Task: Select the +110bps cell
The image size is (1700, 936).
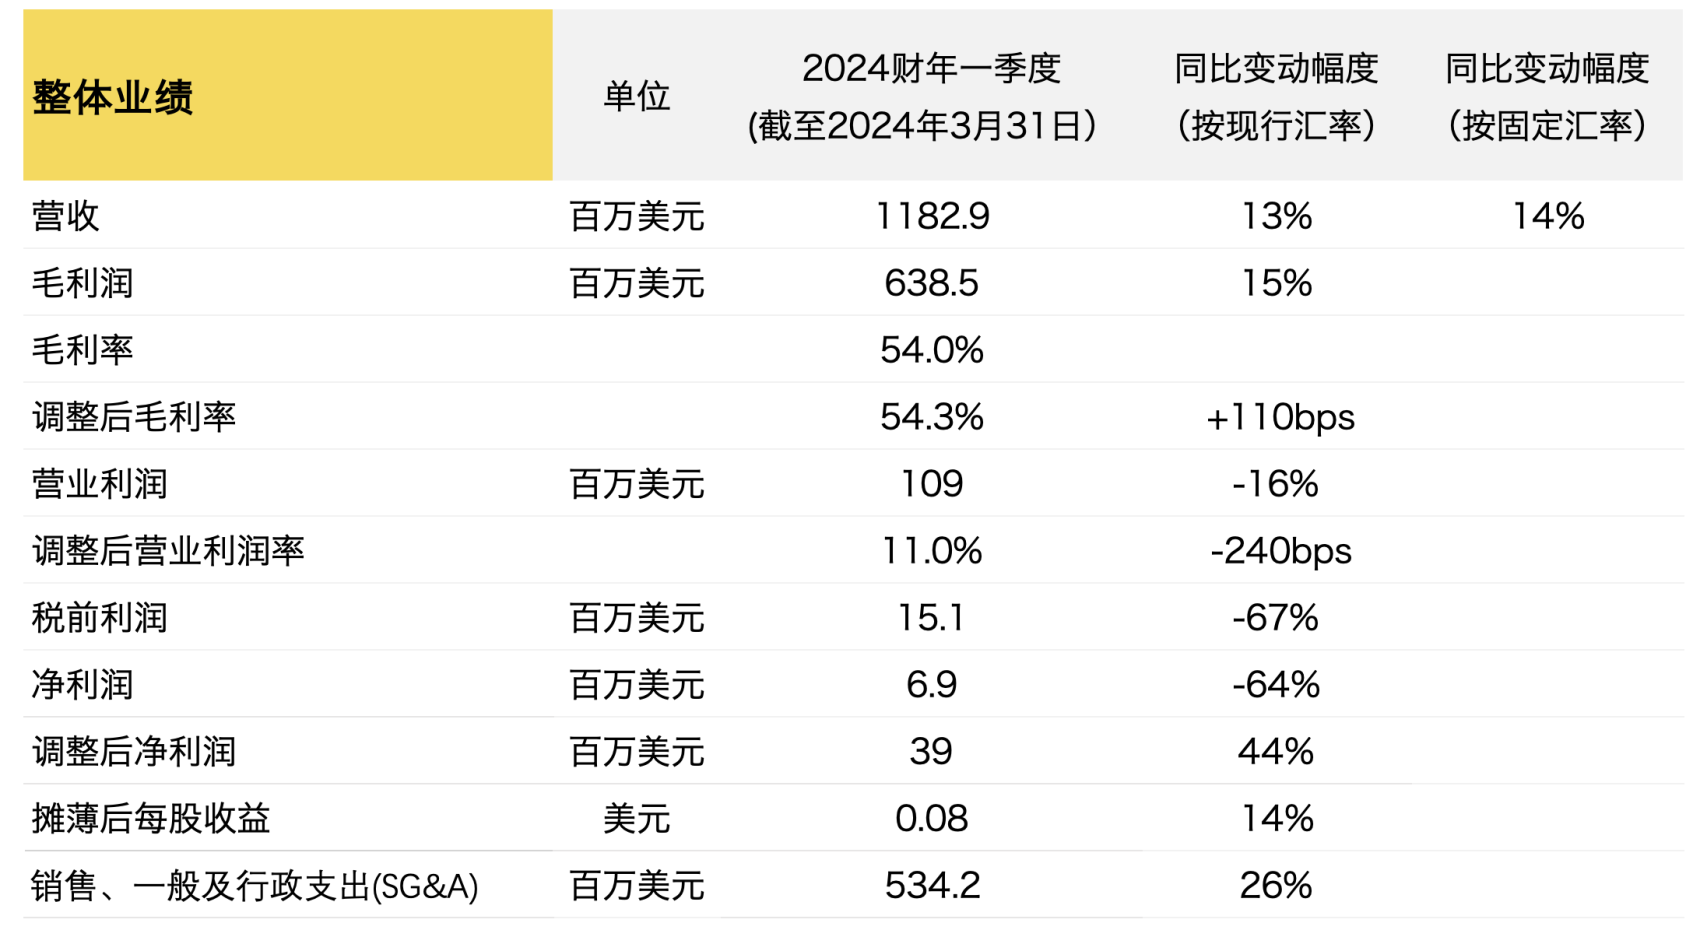Action: 1281,417
